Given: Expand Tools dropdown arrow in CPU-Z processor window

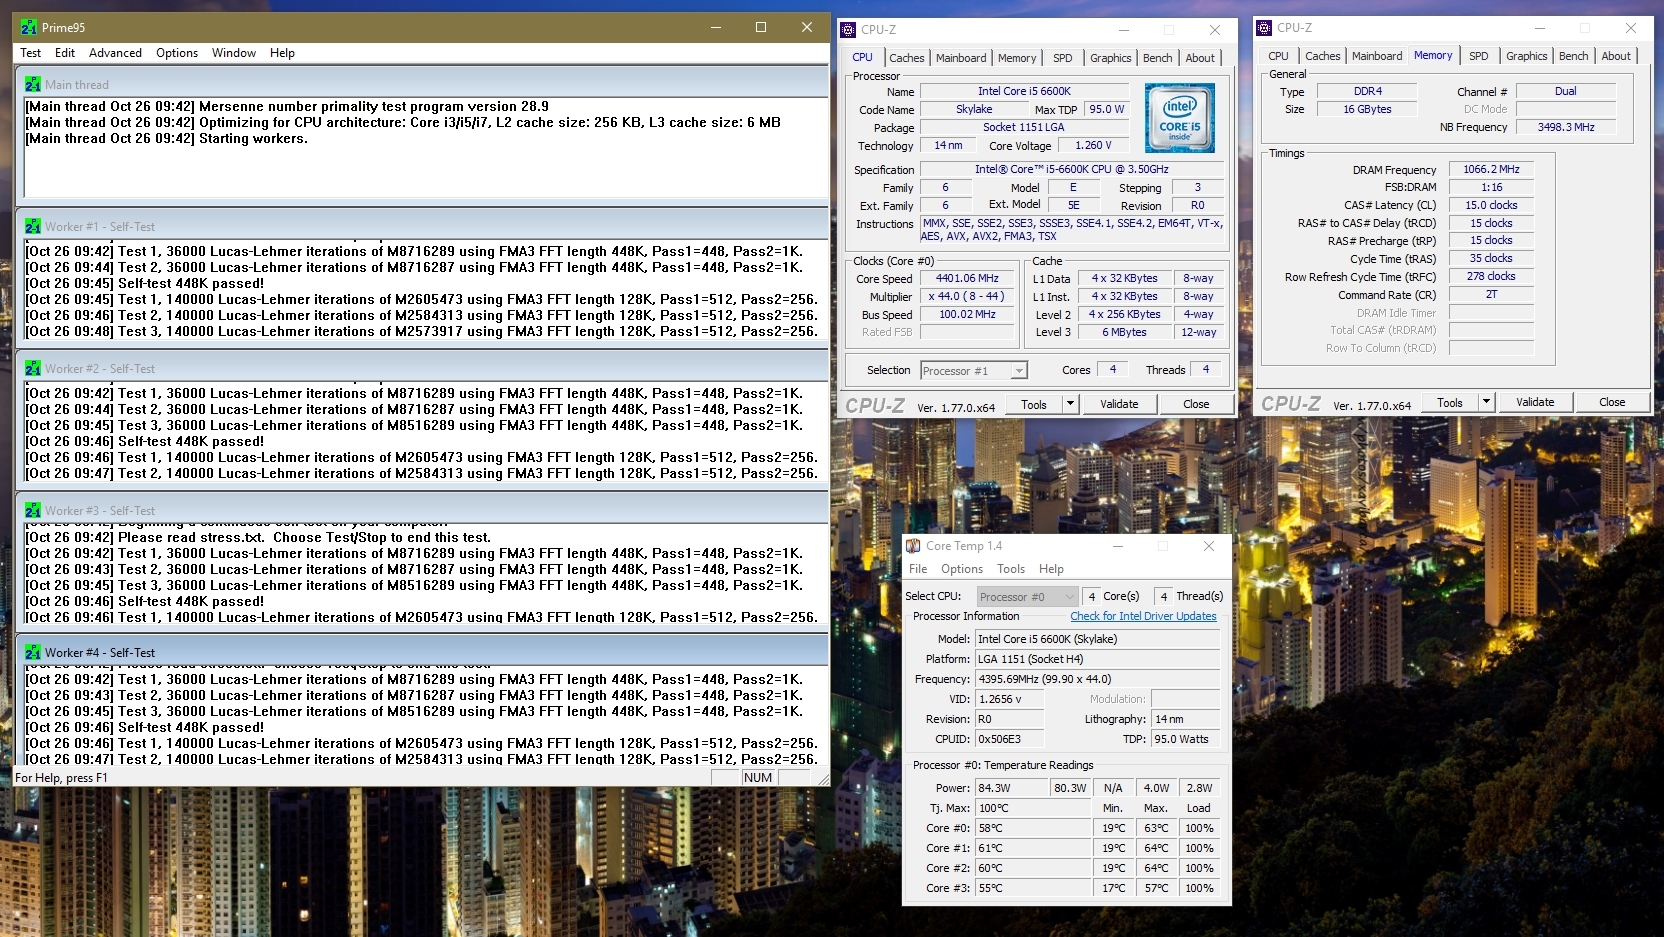Looking at the screenshot, I should point(1070,404).
